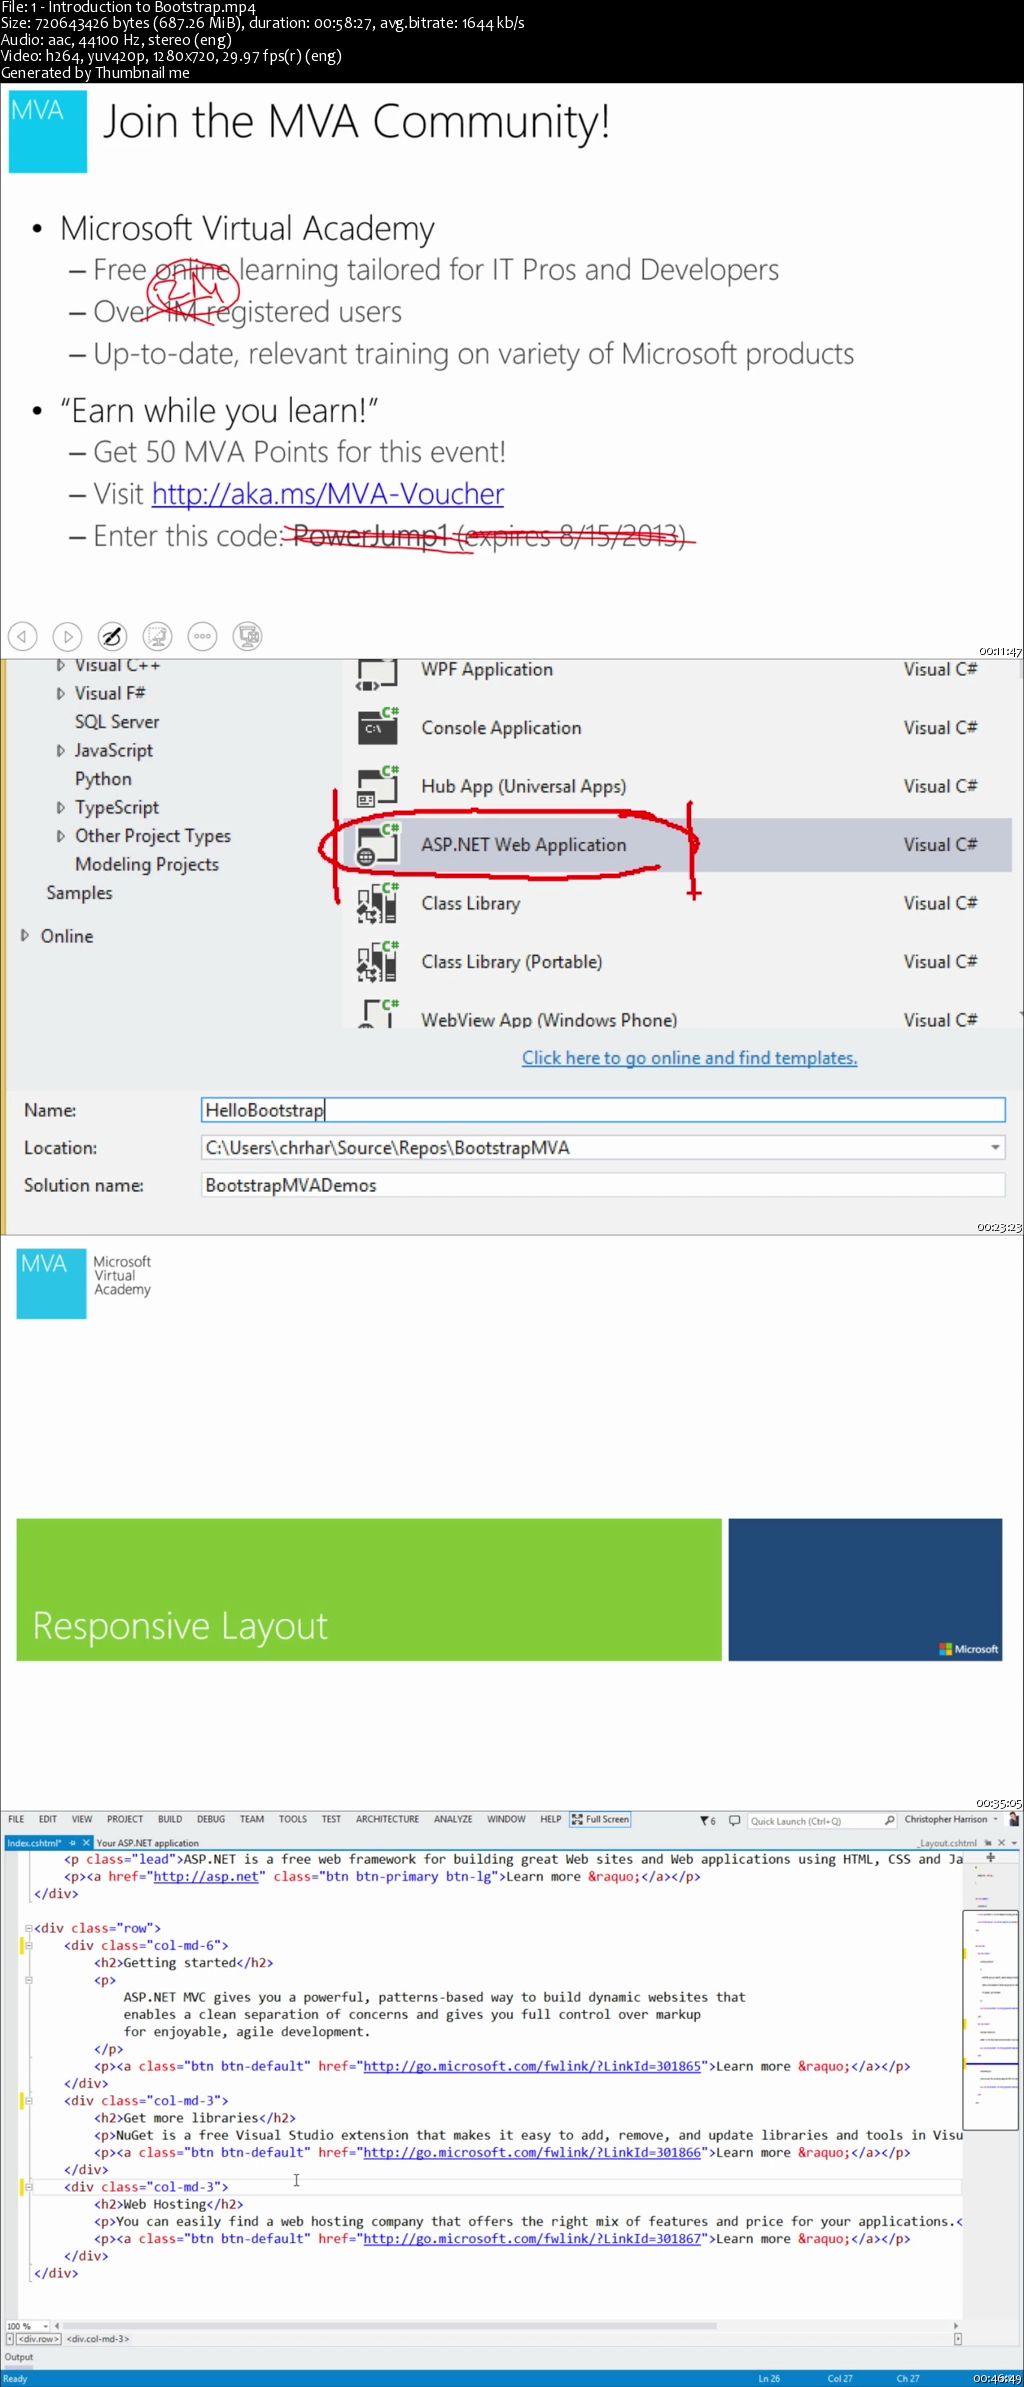Open the TOOLS menu
This screenshot has width=1024, height=2387.
293,1819
